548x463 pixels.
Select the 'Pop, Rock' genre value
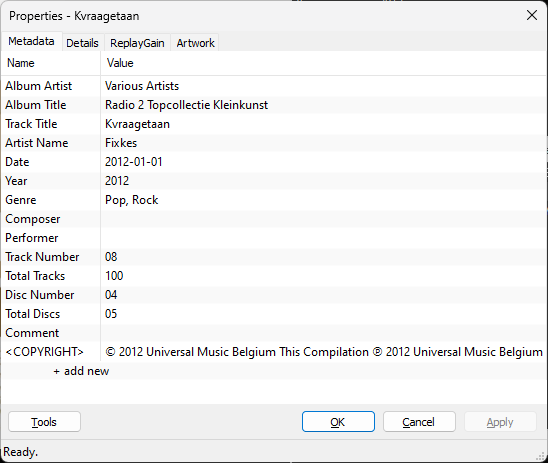[x=132, y=200]
